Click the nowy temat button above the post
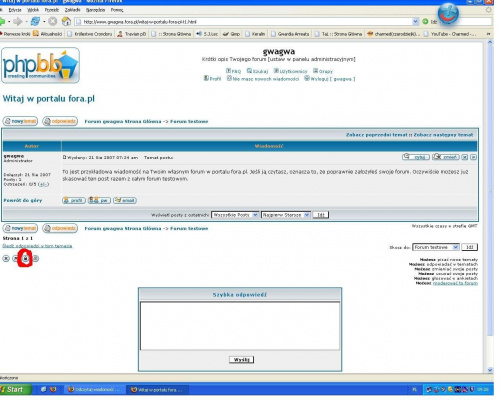 tap(20, 121)
